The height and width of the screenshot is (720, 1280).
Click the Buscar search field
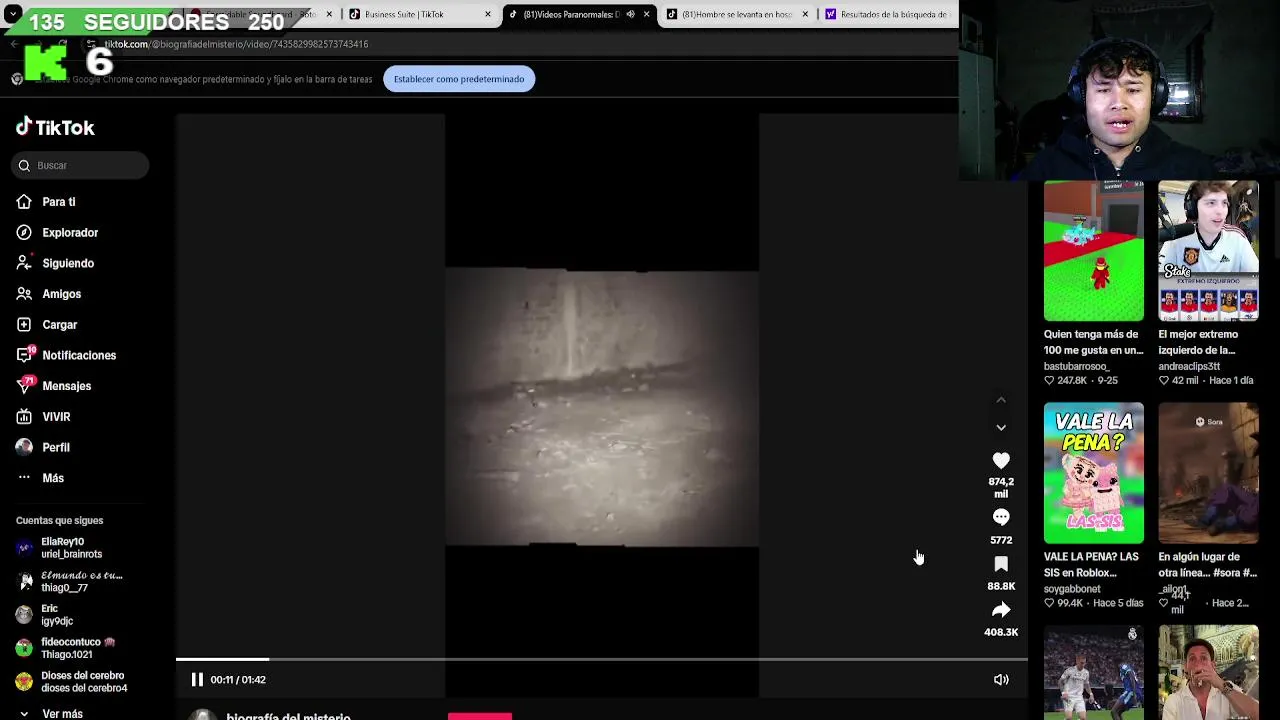(x=80, y=165)
